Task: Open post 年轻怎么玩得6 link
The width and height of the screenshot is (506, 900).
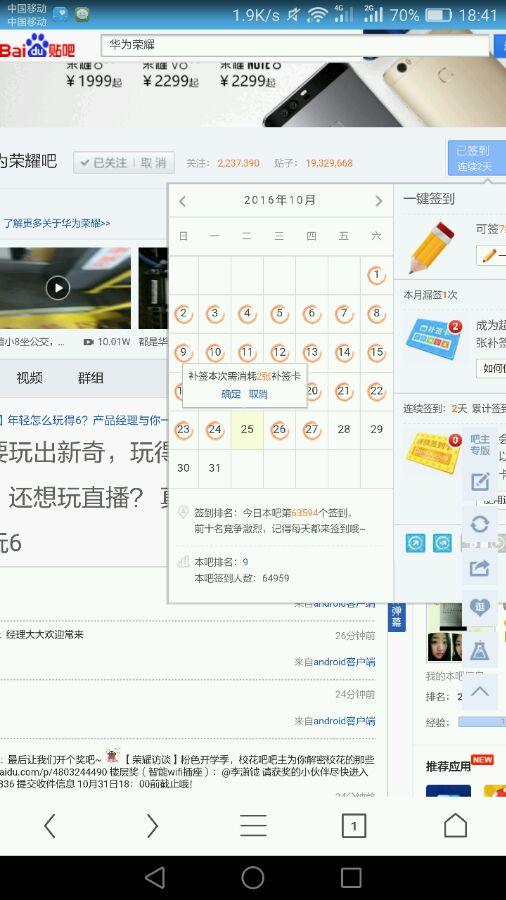Action: click(86, 420)
